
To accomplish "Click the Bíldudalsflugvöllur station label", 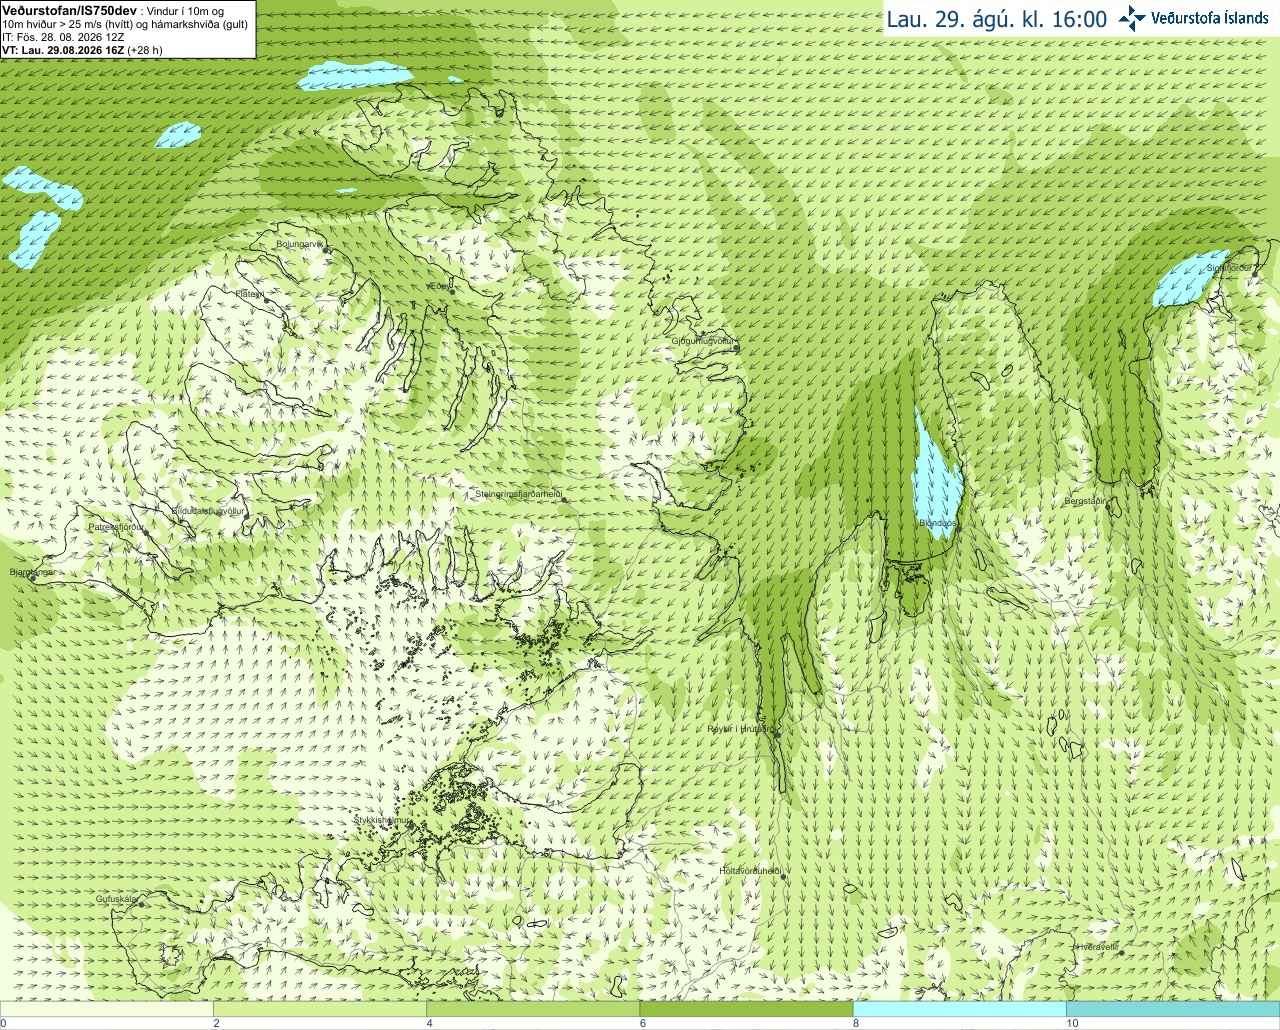I will coord(208,511).
